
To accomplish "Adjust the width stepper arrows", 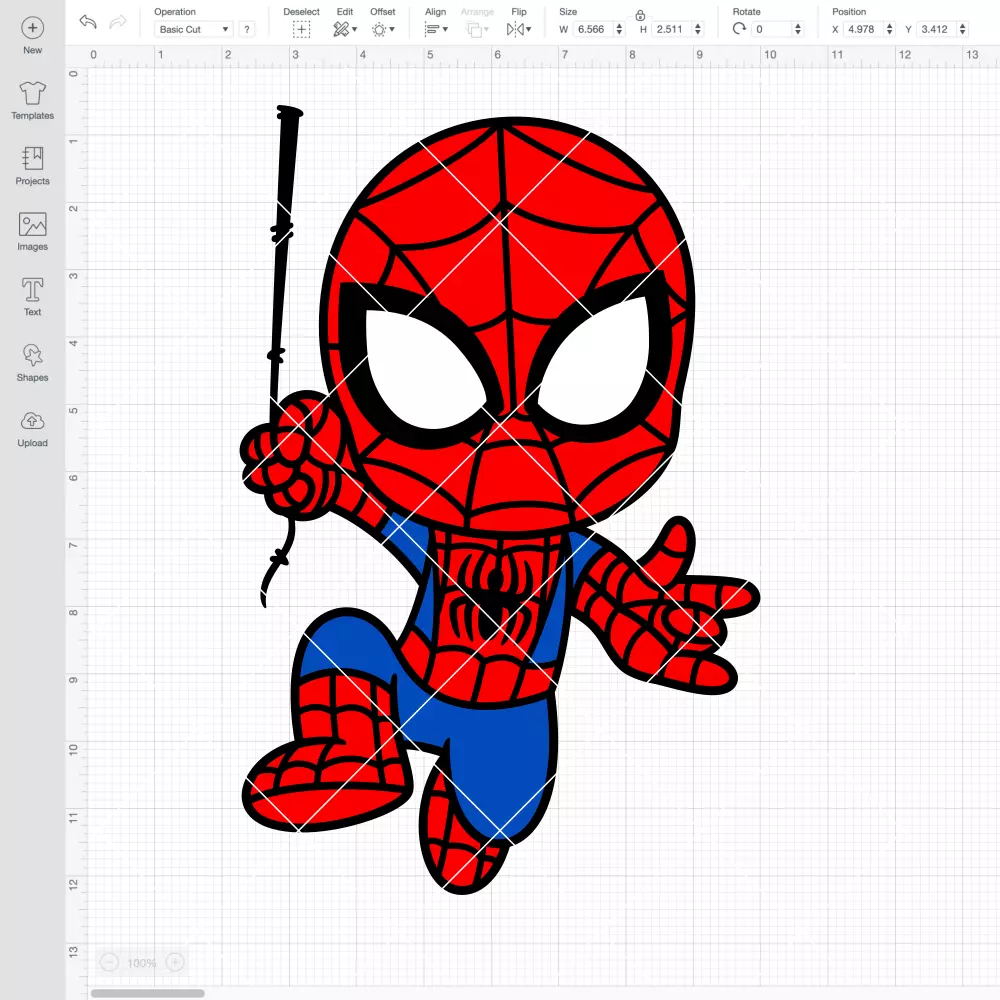I will point(619,29).
